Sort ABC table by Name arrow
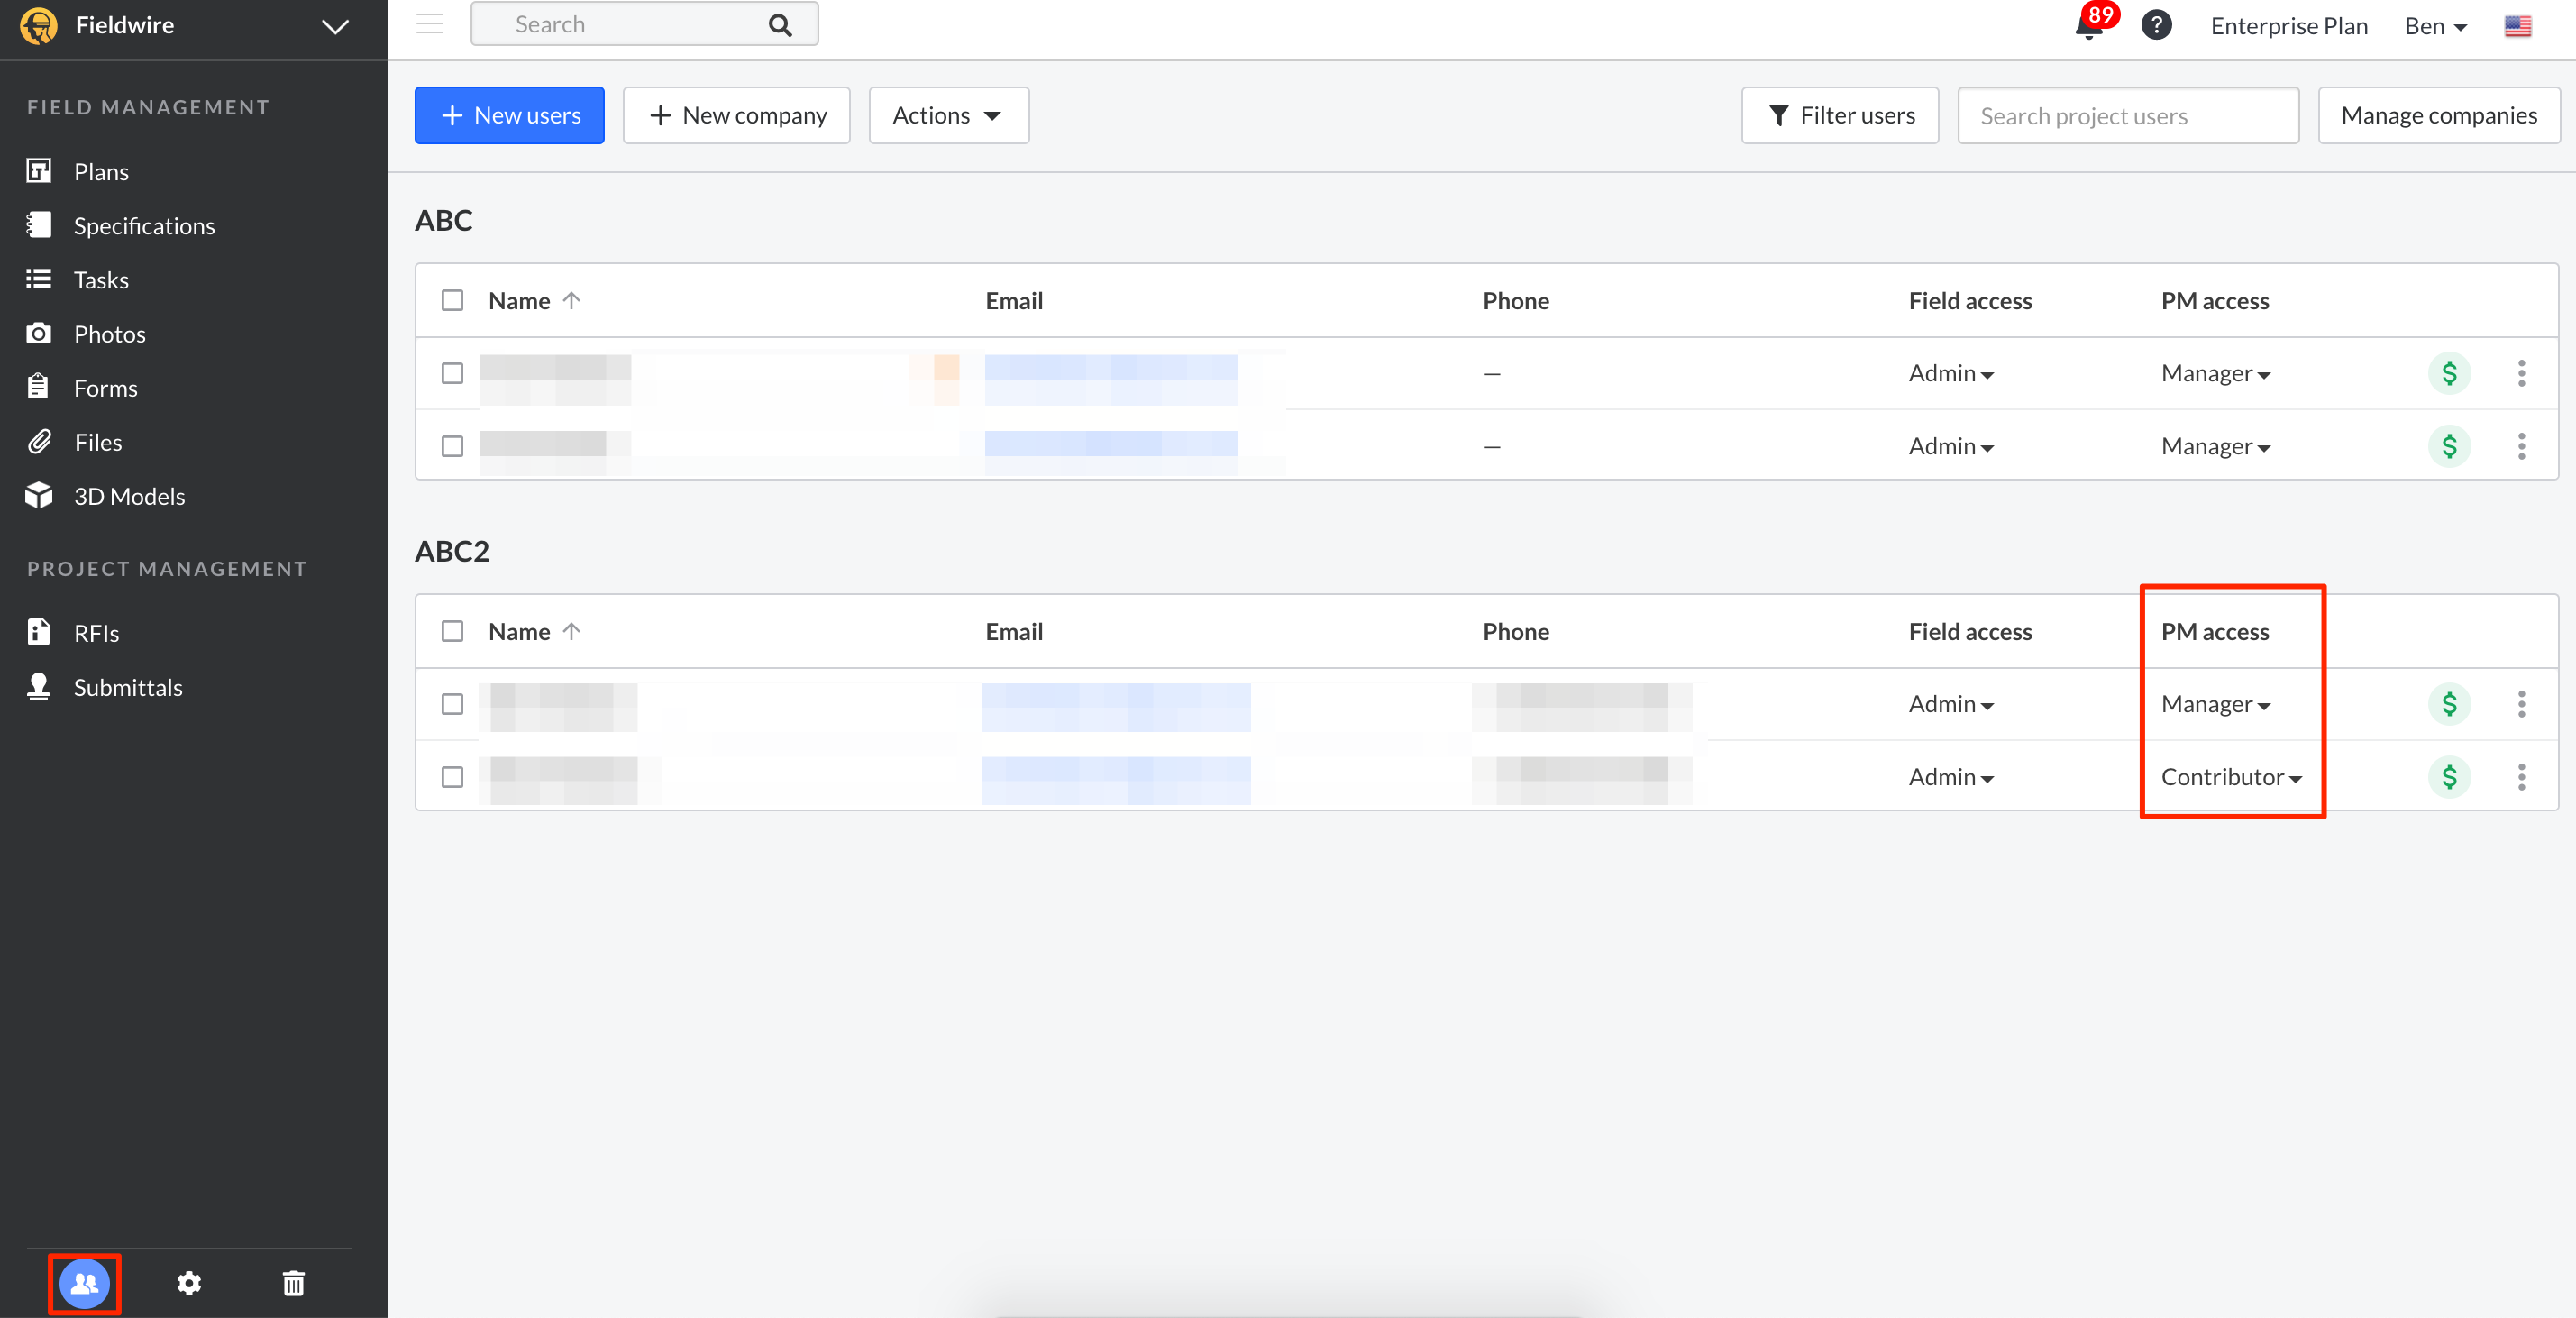This screenshot has width=2576, height=1318. (x=571, y=300)
